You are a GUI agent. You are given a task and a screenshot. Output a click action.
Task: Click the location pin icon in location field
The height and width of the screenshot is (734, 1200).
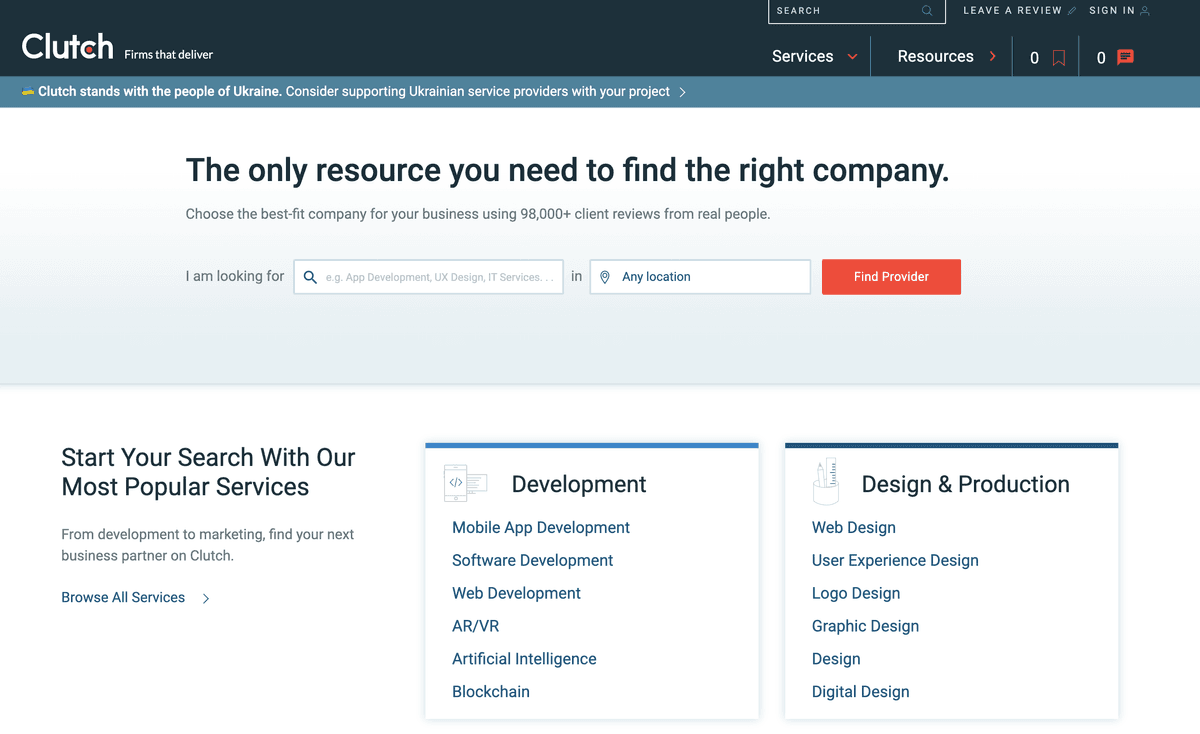point(605,277)
